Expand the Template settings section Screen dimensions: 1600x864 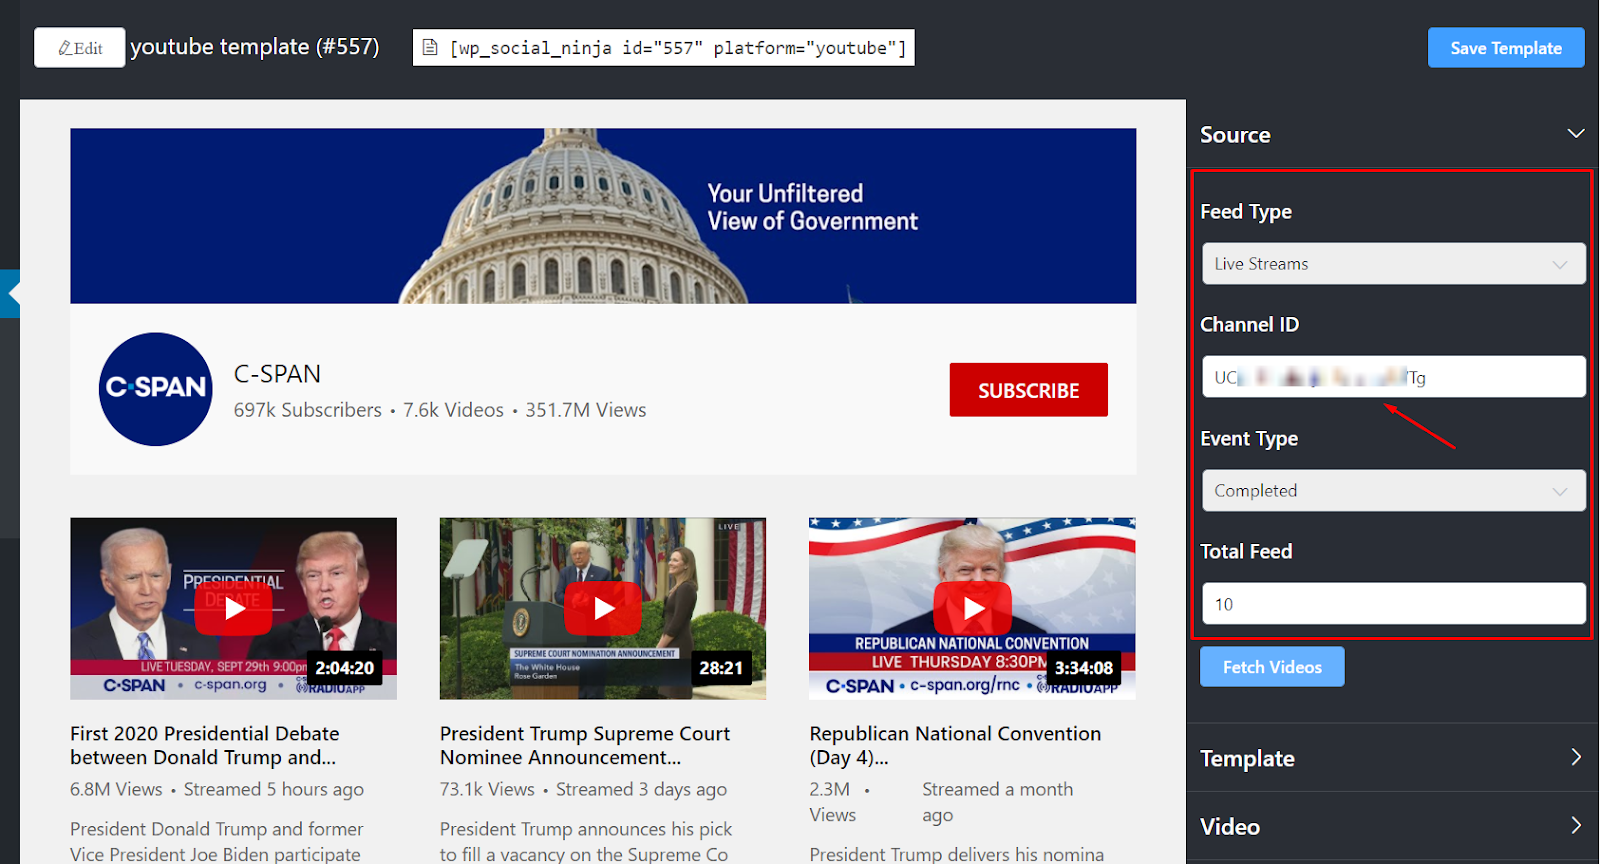pos(1393,758)
